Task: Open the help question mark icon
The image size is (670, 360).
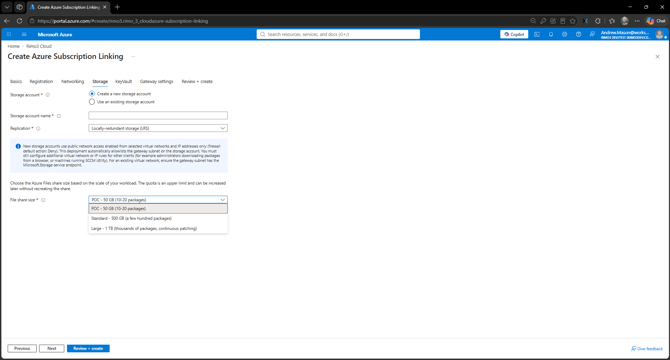Action: pyautogui.click(x=578, y=35)
